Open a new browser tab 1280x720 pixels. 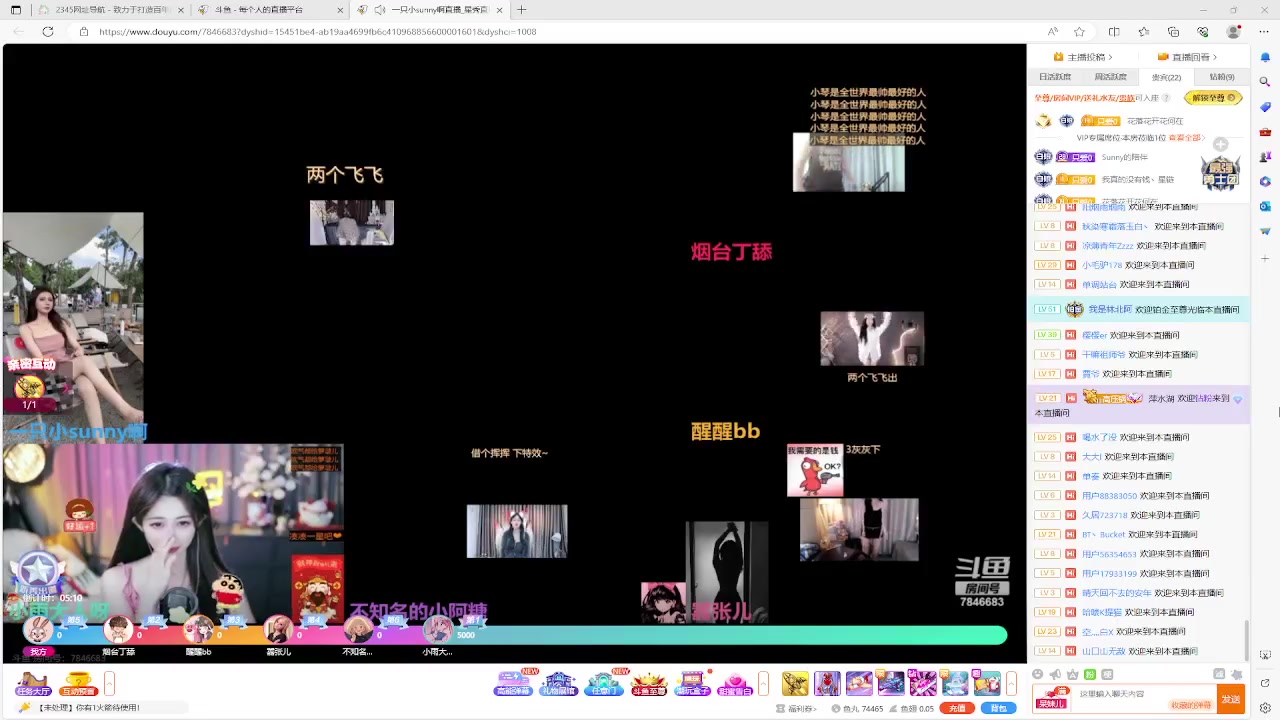pos(521,10)
